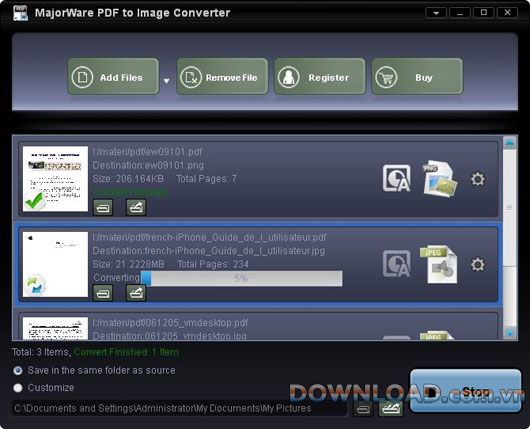Screen dimensions: 530x429
Task: Click the browse/edit destination icon under ew09101.pdf
Action: pos(136,207)
